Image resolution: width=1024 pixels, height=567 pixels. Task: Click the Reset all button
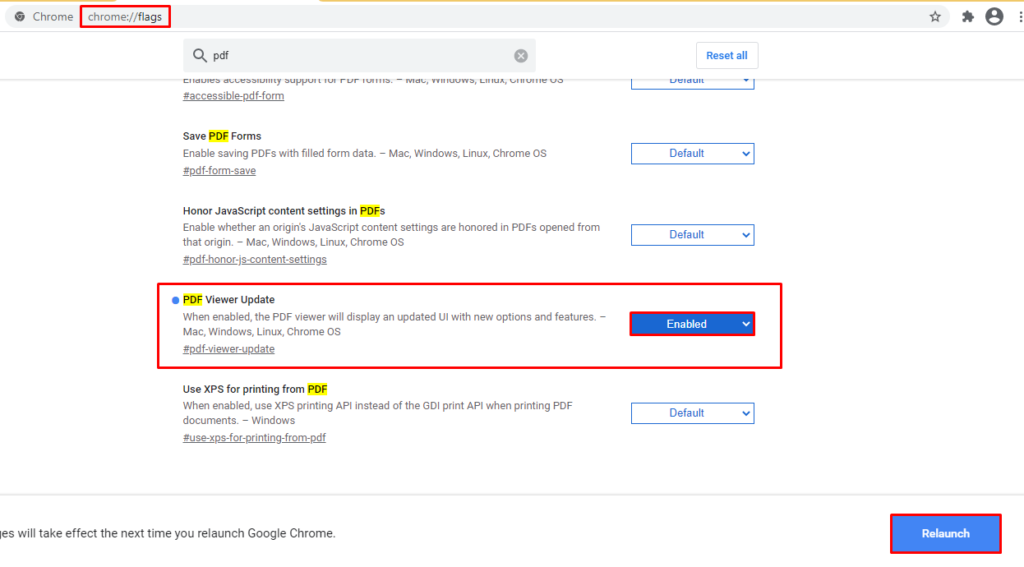click(x=726, y=56)
